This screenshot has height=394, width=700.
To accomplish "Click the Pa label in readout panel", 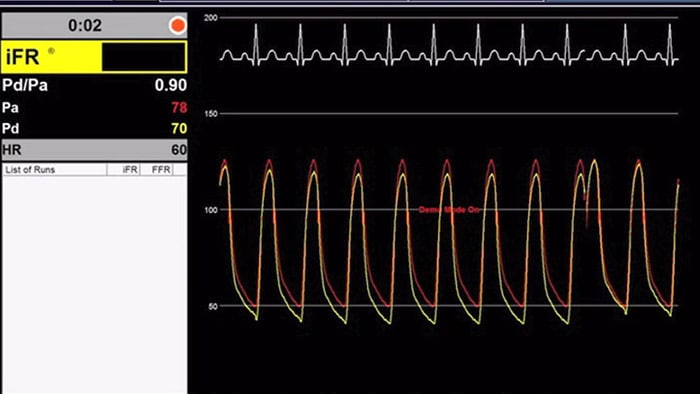I will pyautogui.click(x=10, y=108).
